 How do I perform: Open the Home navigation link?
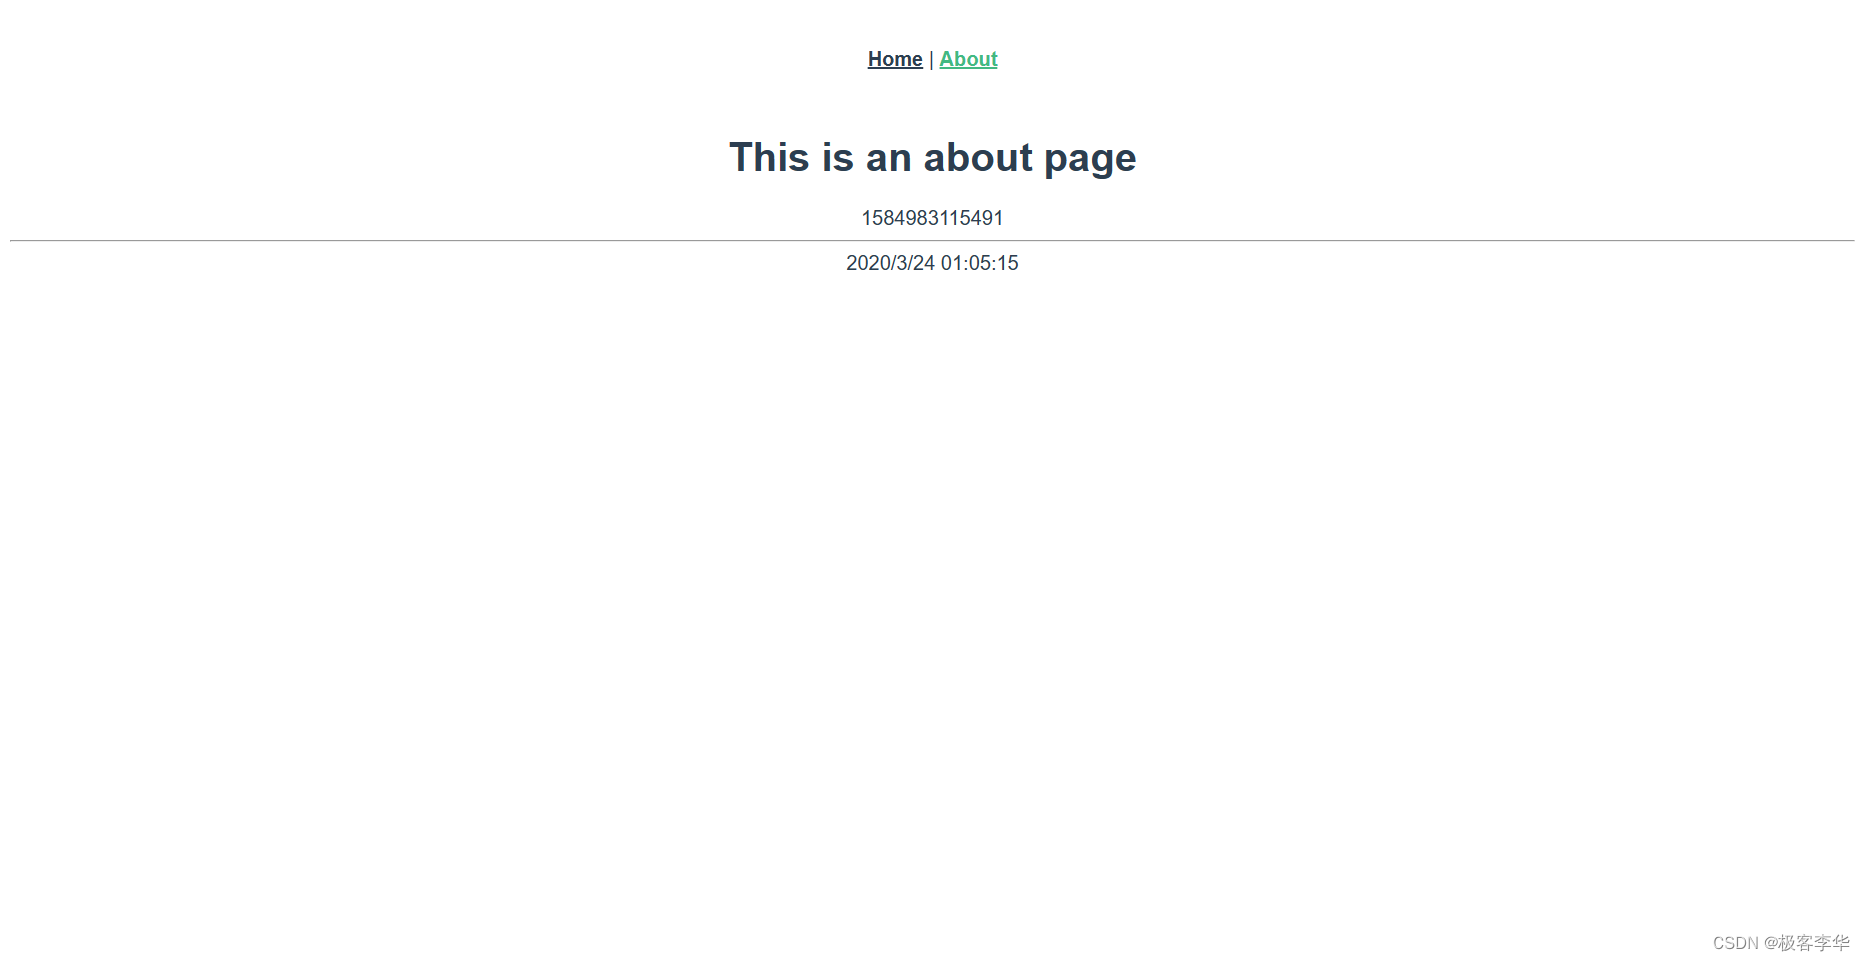895,59
